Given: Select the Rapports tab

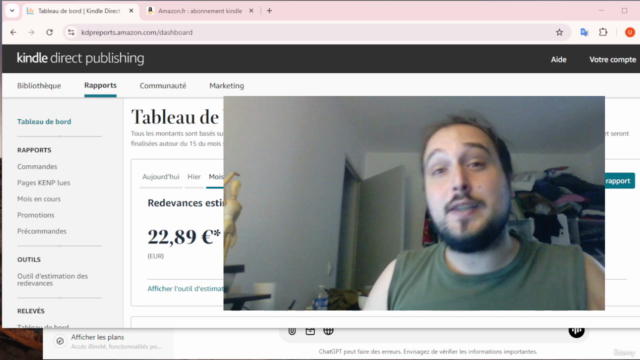Looking at the screenshot, I should [x=100, y=85].
